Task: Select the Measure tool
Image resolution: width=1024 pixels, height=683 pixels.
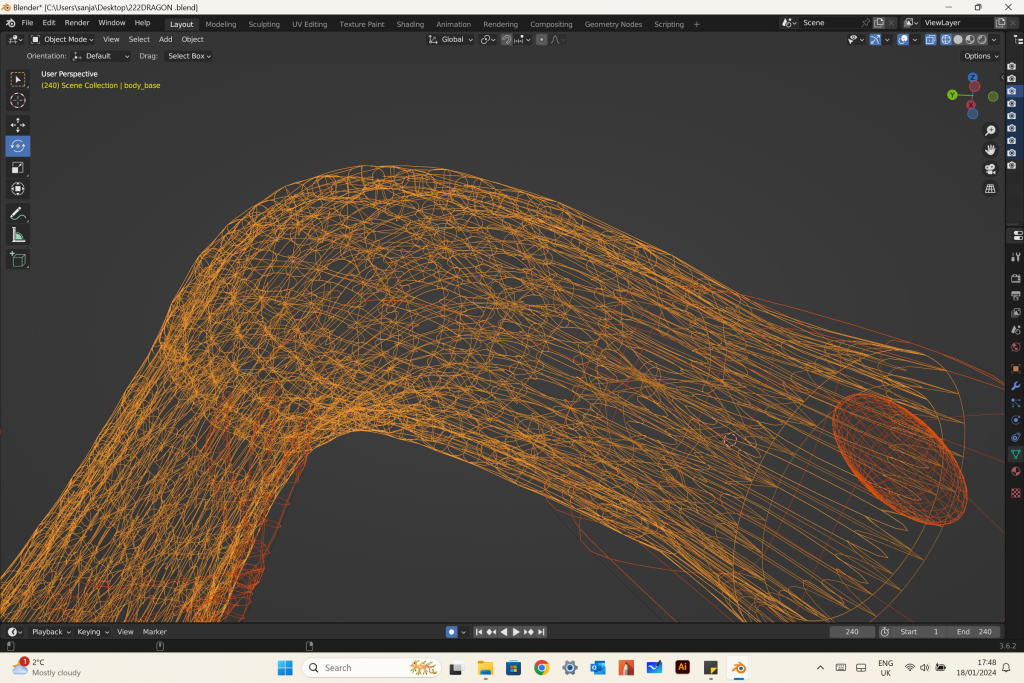Action: coord(18,235)
